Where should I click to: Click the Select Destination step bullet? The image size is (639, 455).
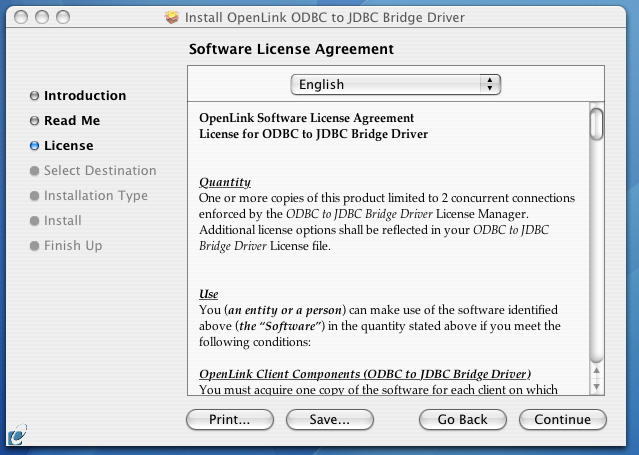pos(35,171)
